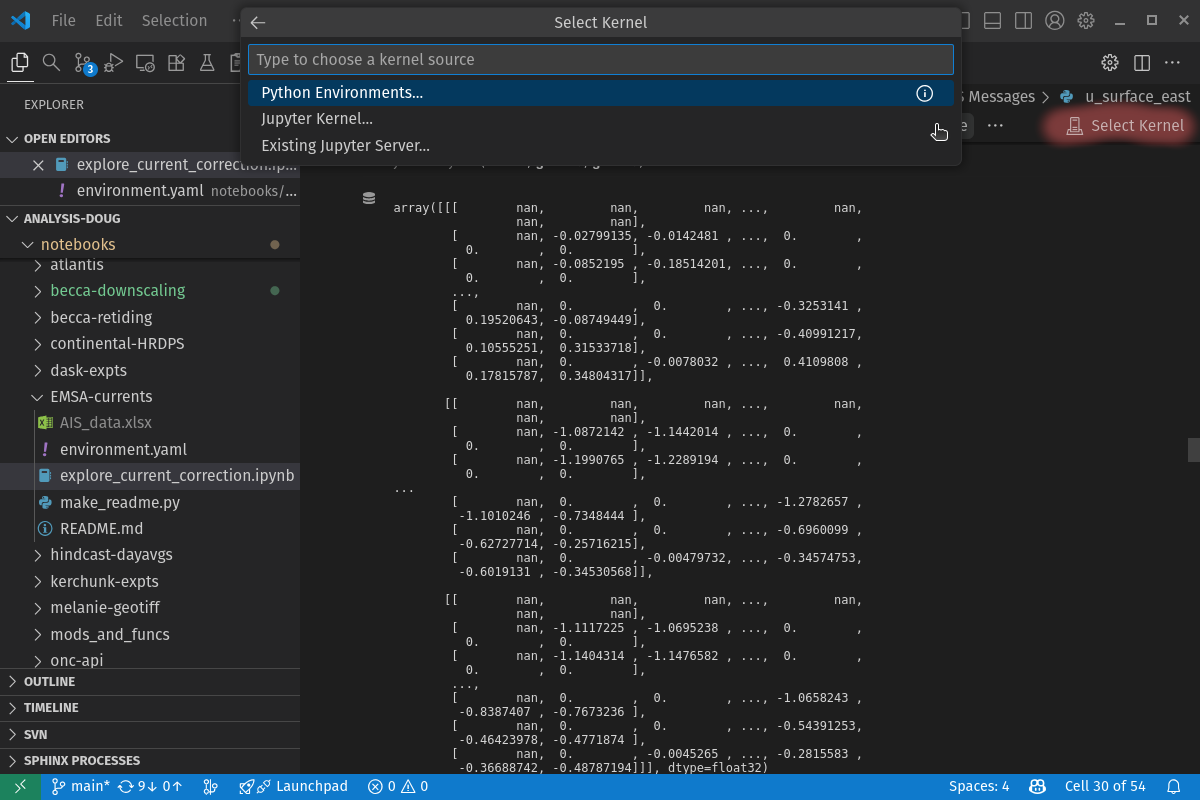
Task: Synchronize changes 9 down 0 up
Action: point(150,786)
